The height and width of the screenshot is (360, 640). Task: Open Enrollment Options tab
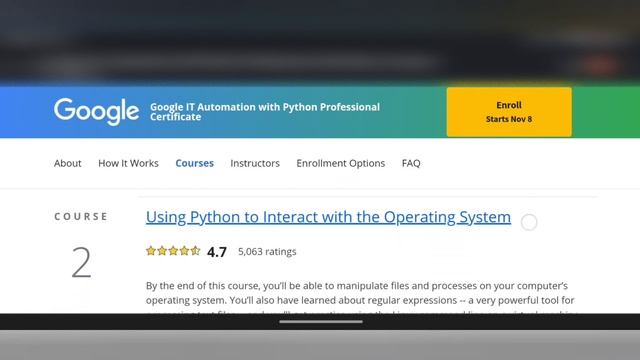tap(340, 163)
